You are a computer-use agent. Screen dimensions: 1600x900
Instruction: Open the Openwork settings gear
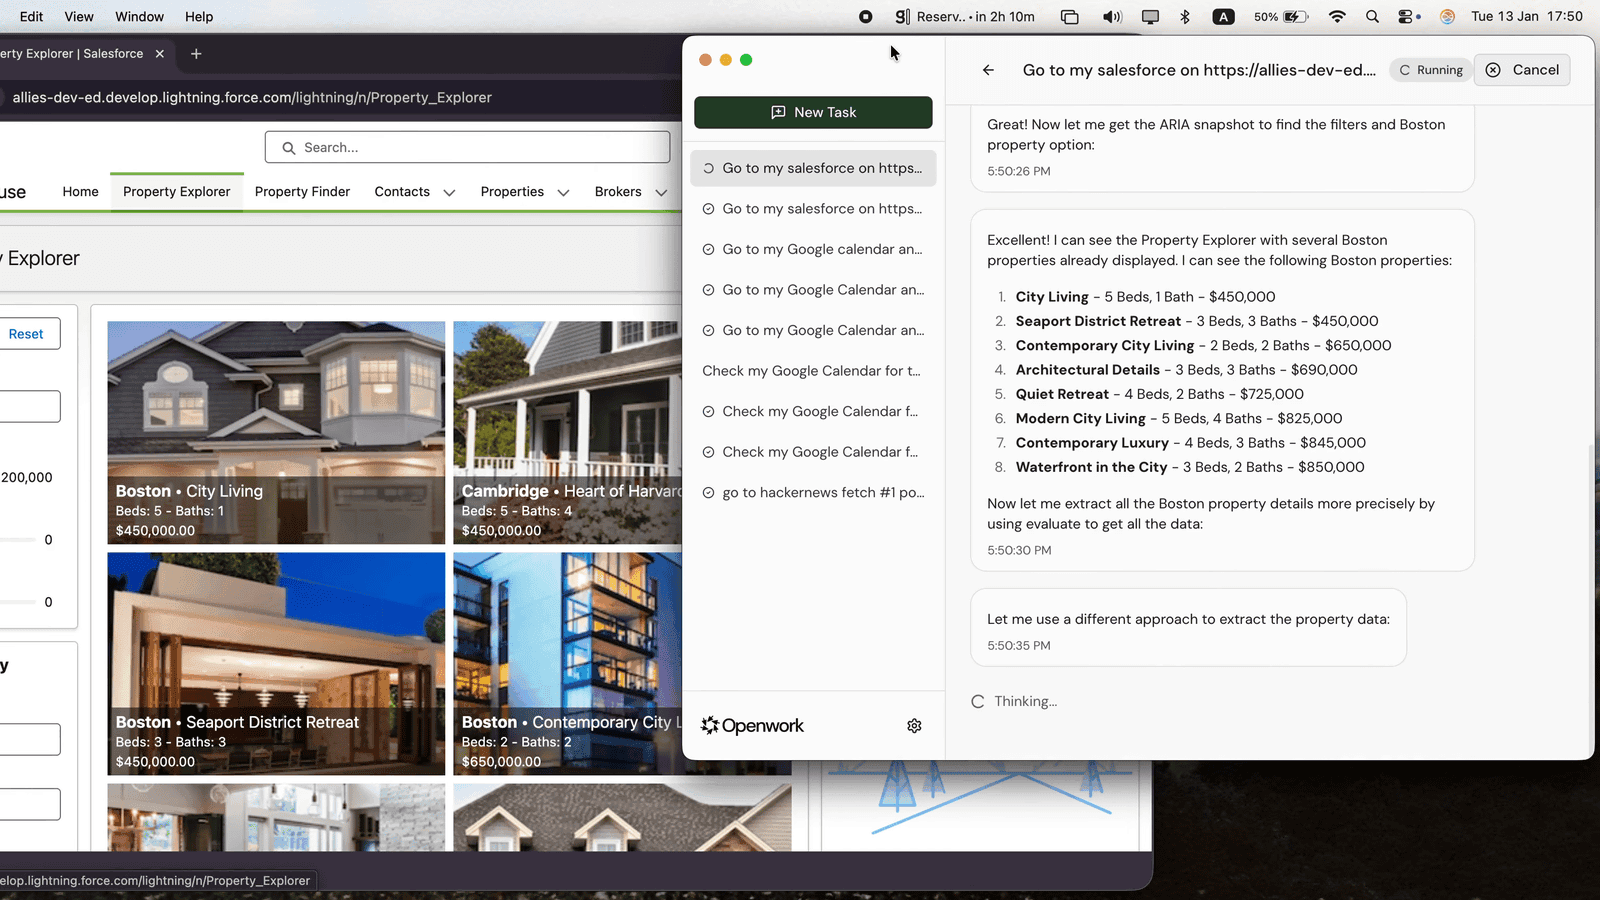[x=914, y=725]
